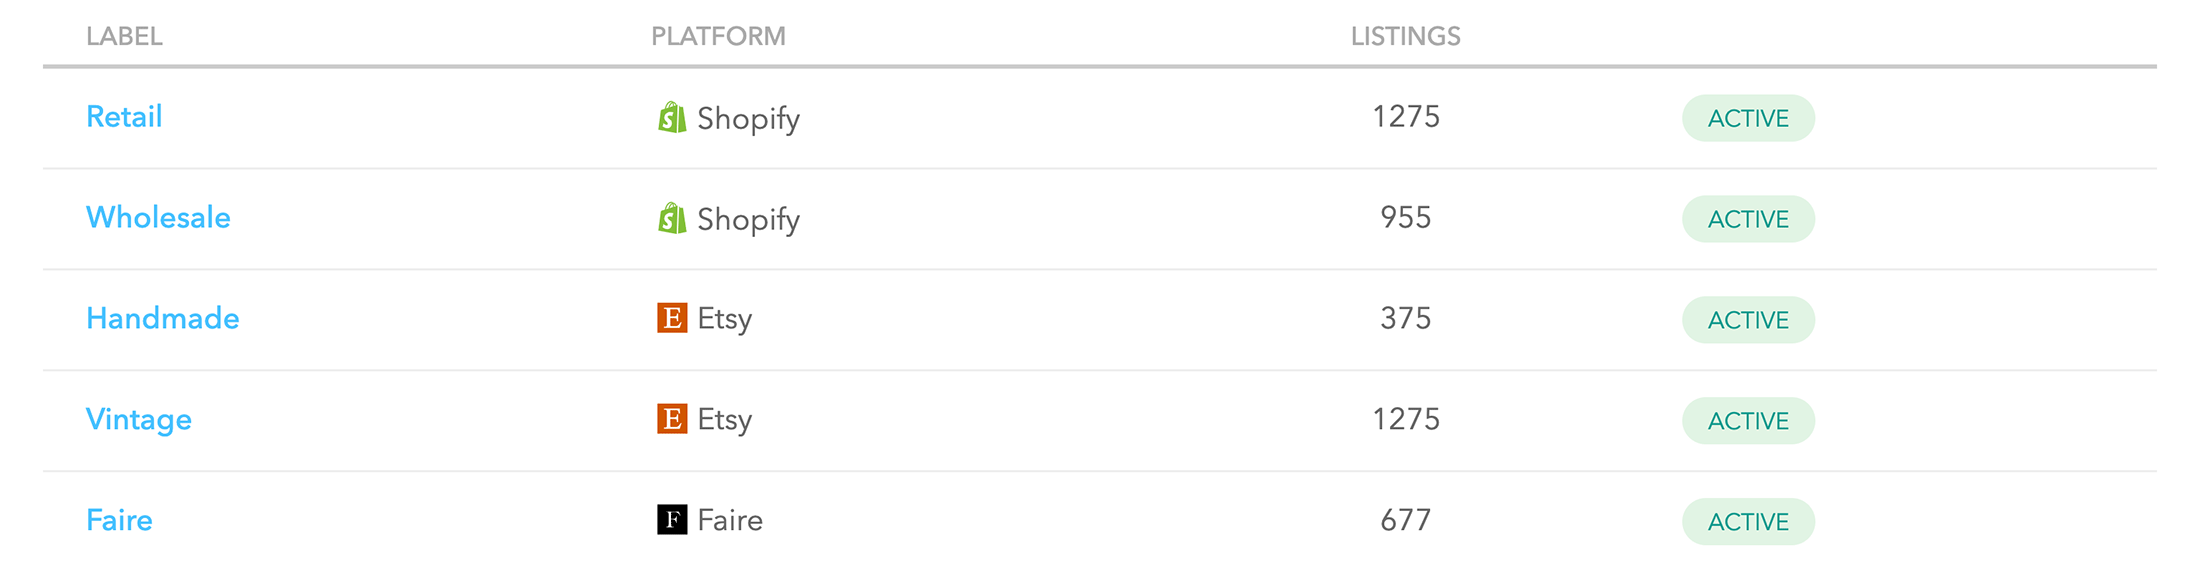
Task: Select the 677 listings count
Action: (1406, 520)
